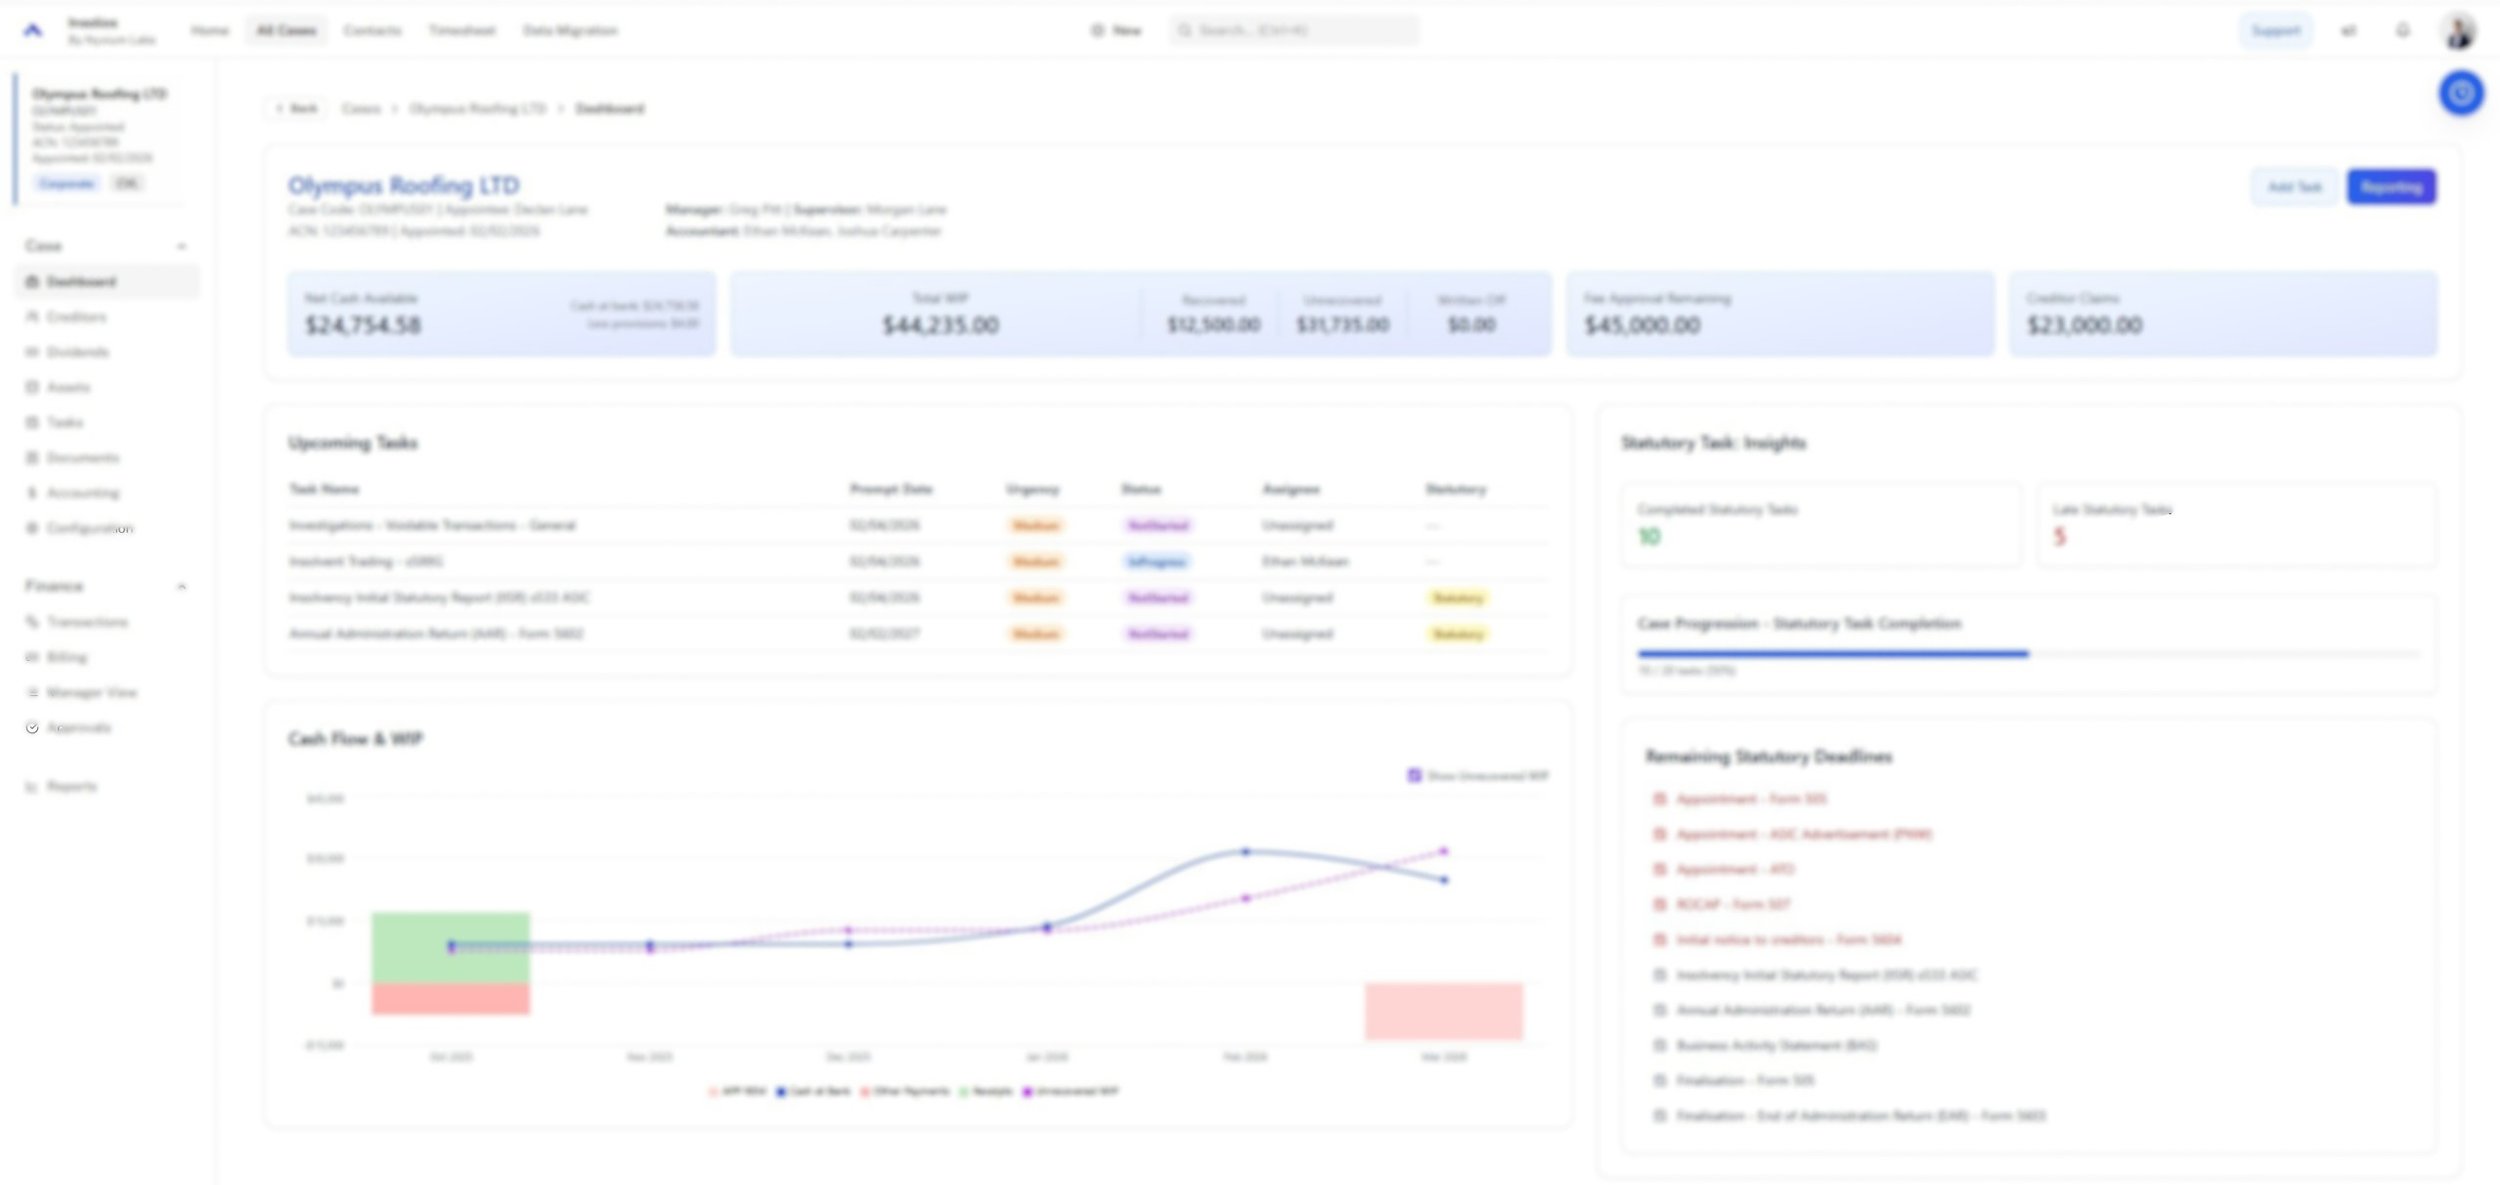
Task: Open Transactions under Finance
Action: tap(87, 622)
